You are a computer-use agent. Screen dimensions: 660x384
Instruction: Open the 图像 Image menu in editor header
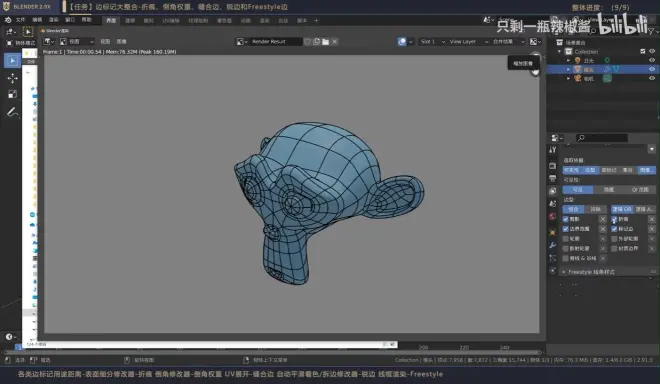121,41
